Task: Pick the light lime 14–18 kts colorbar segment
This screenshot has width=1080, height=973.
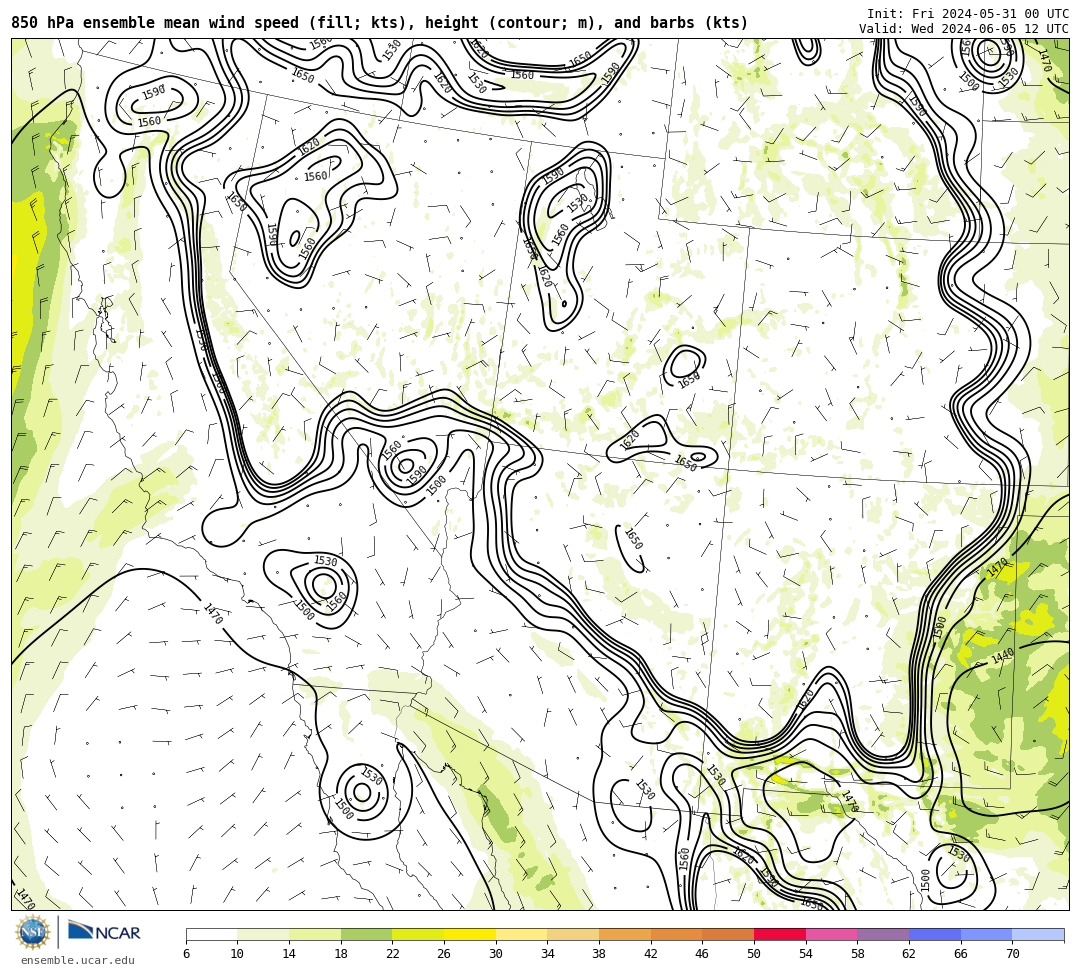Action: coord(315,934)
